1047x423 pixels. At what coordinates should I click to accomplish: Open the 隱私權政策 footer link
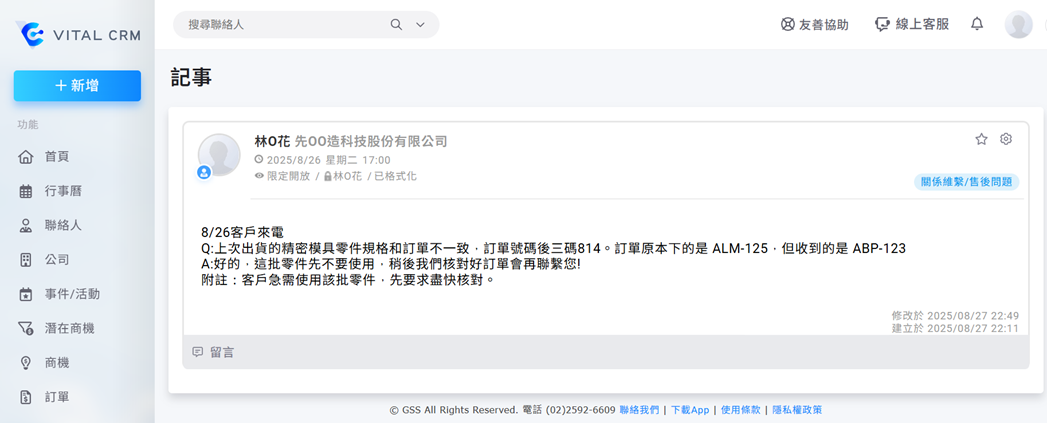(x=797, y=410)
